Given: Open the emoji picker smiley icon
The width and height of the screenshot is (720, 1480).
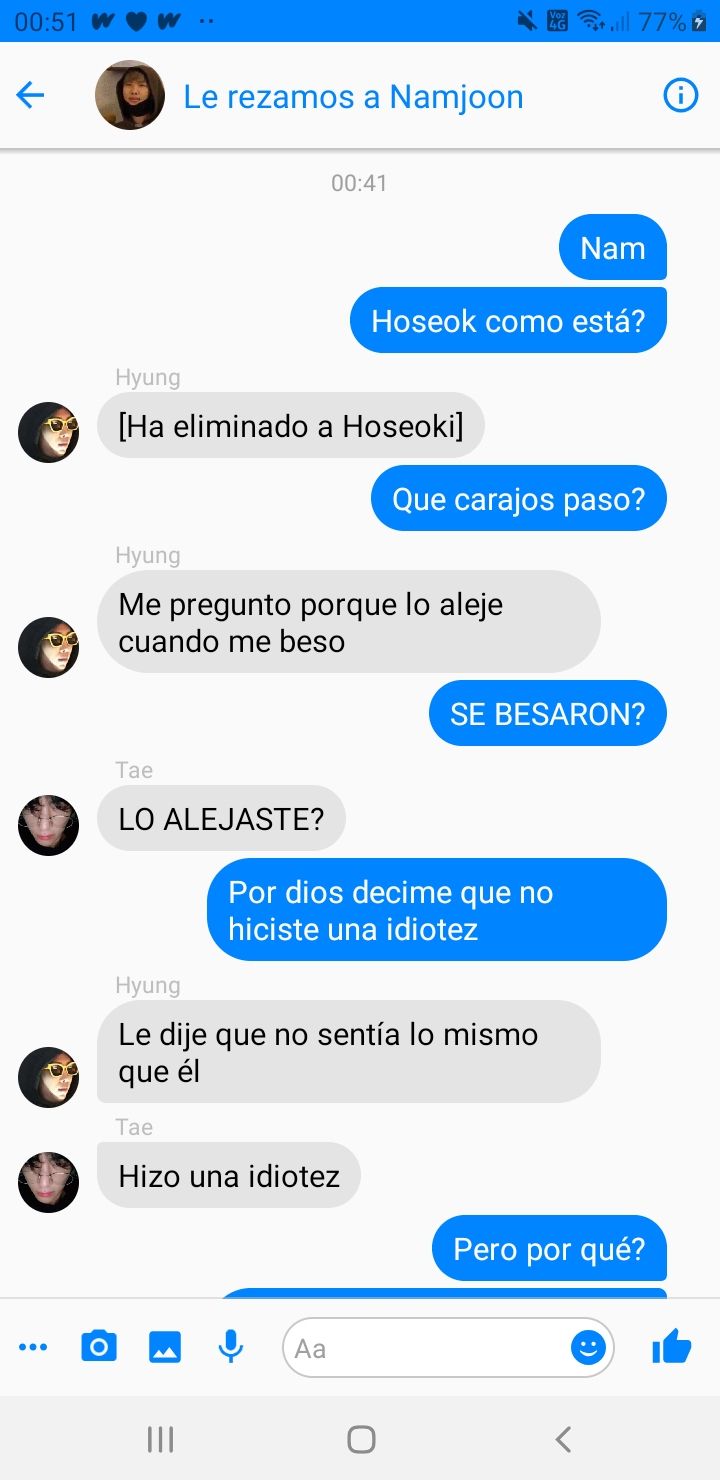Looking at the screenshot, I should [588, 1348].
